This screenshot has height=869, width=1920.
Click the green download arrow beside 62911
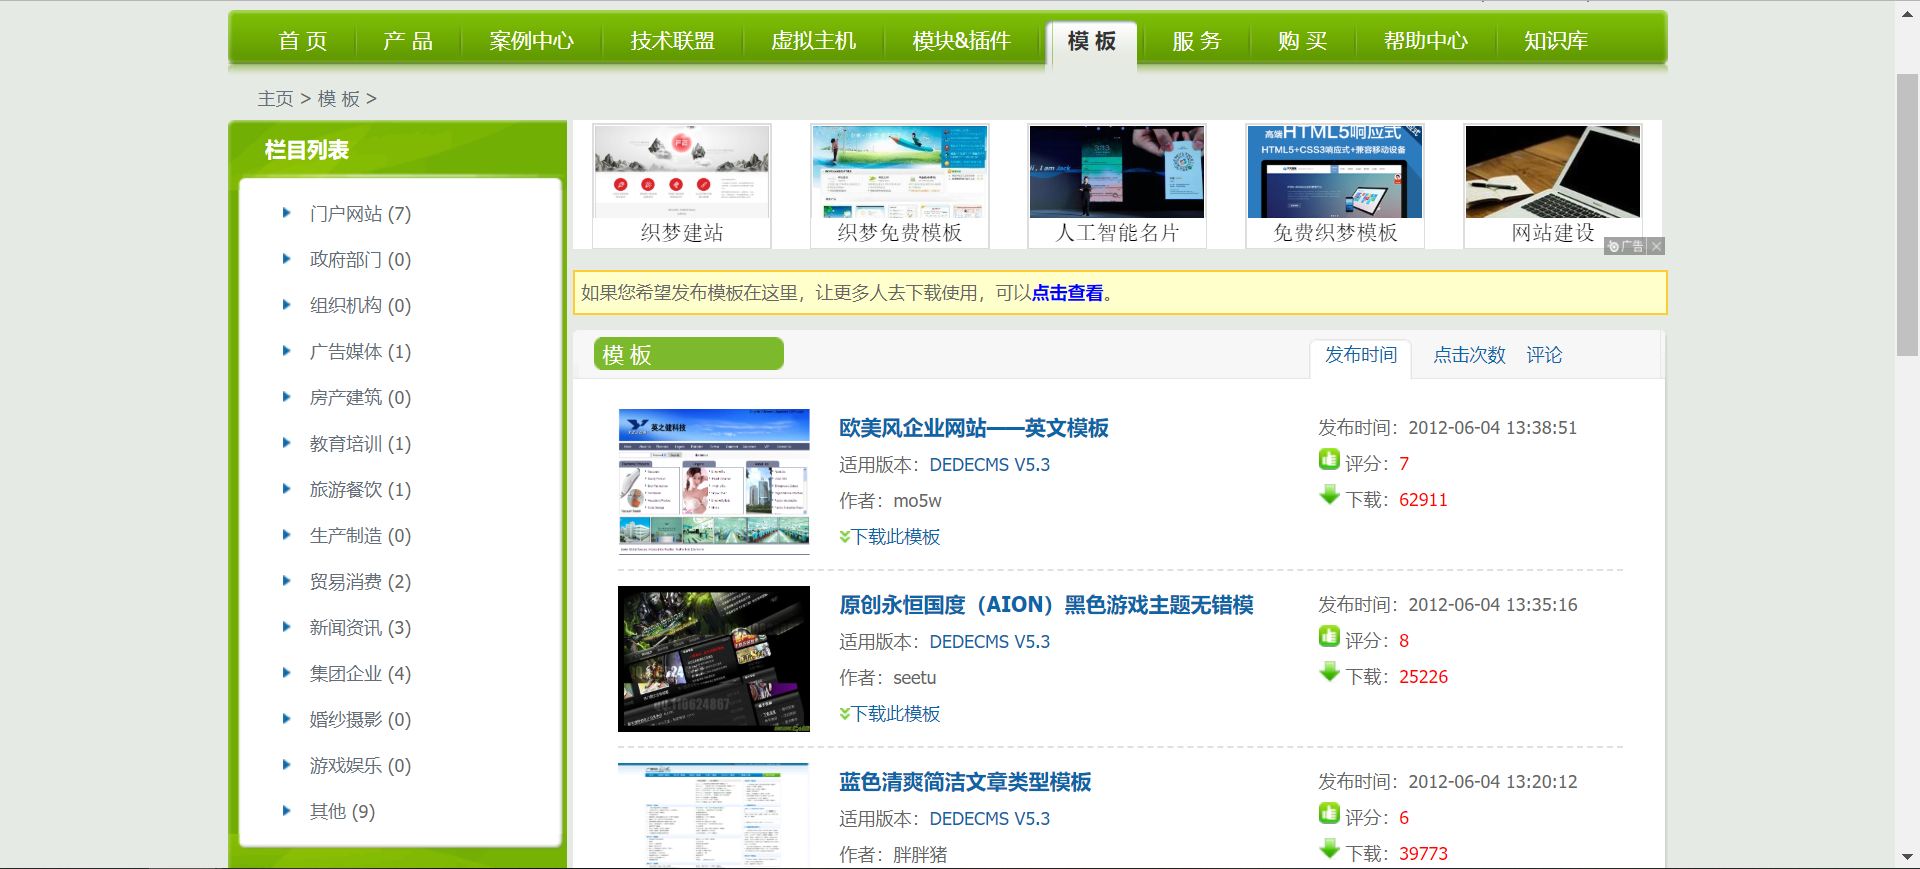(x=1329, y=495)
